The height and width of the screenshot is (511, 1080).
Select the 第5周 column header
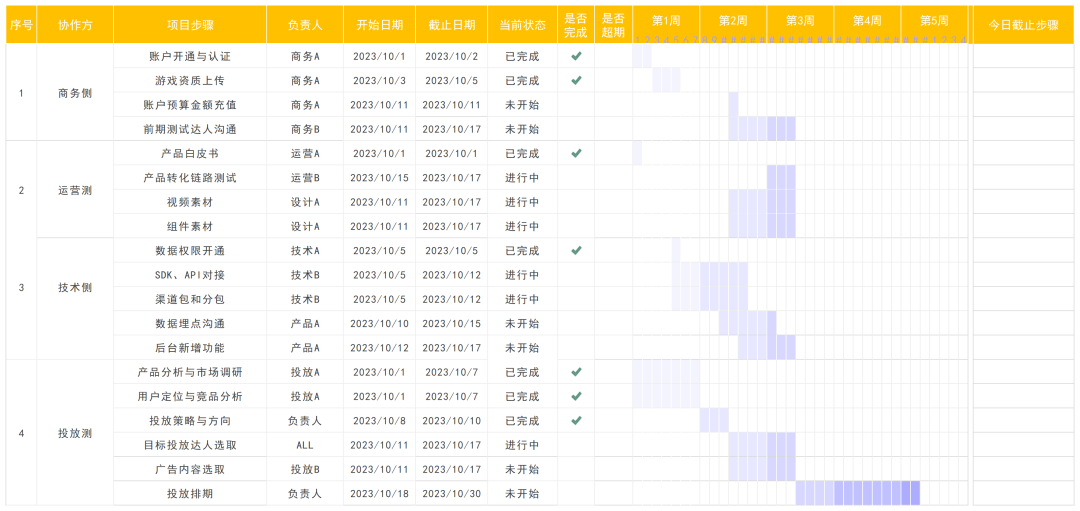[934, 20]
